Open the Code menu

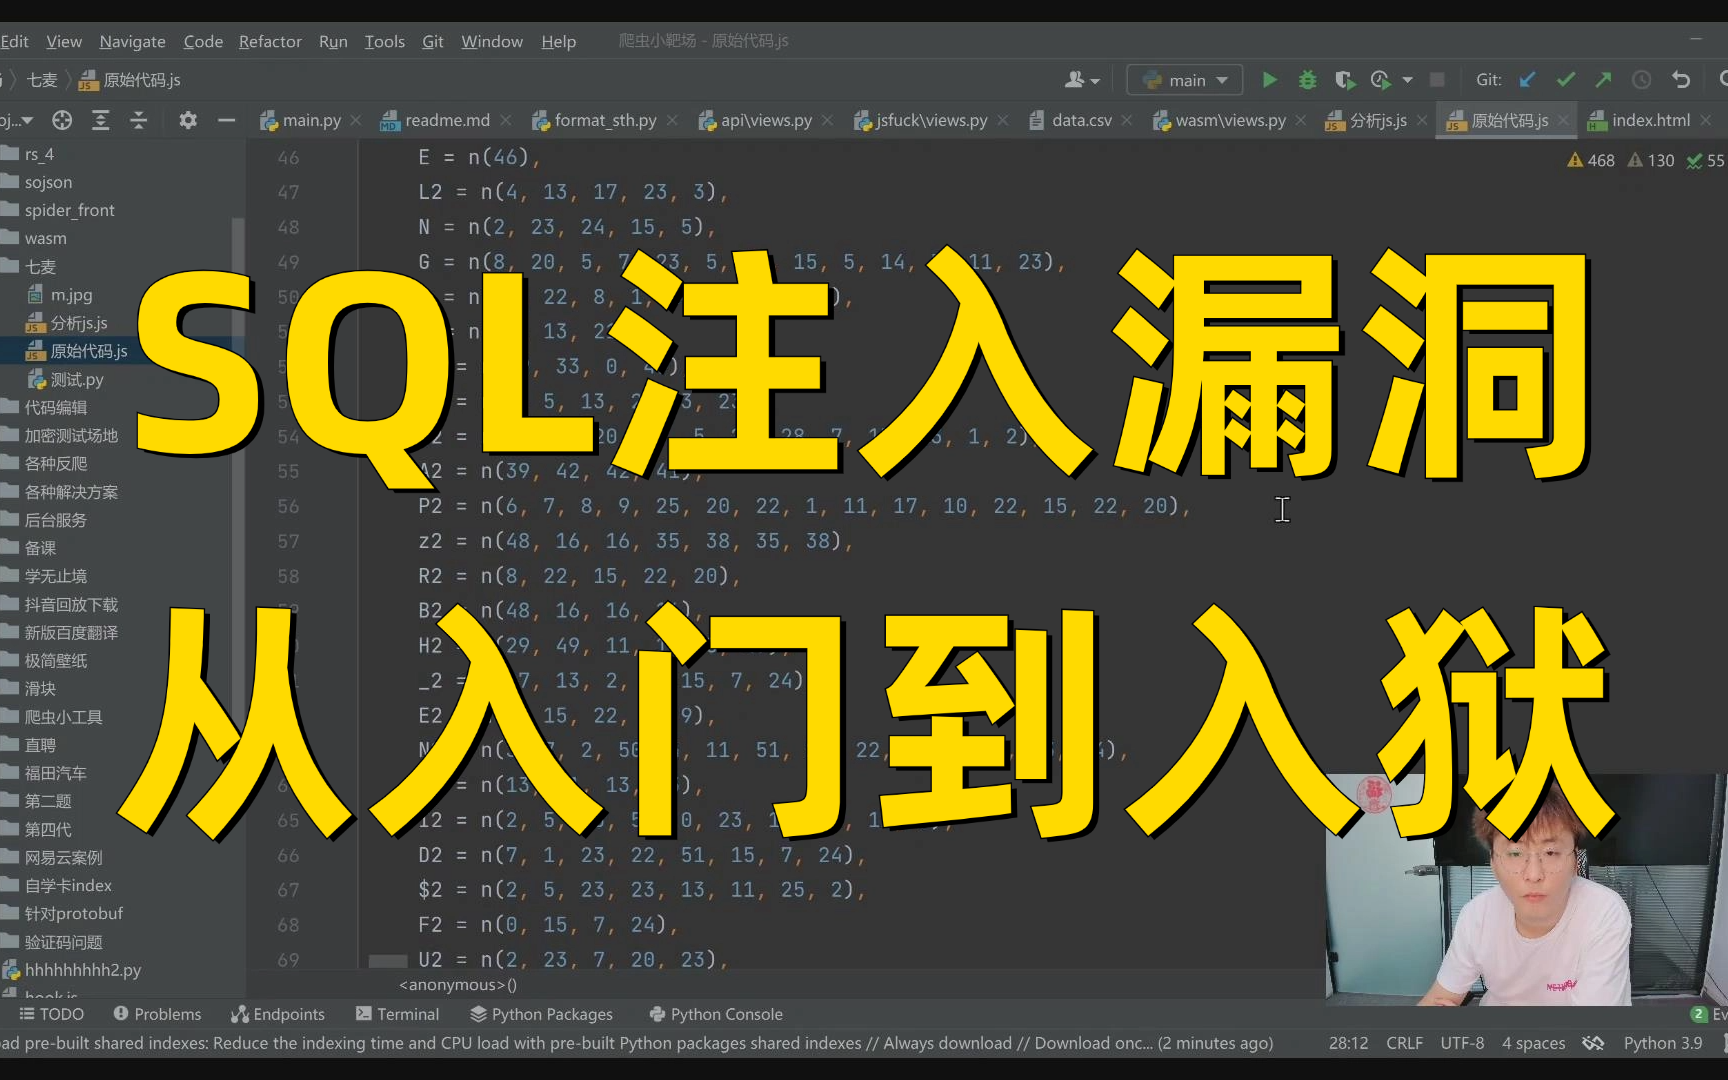[203, 41]
